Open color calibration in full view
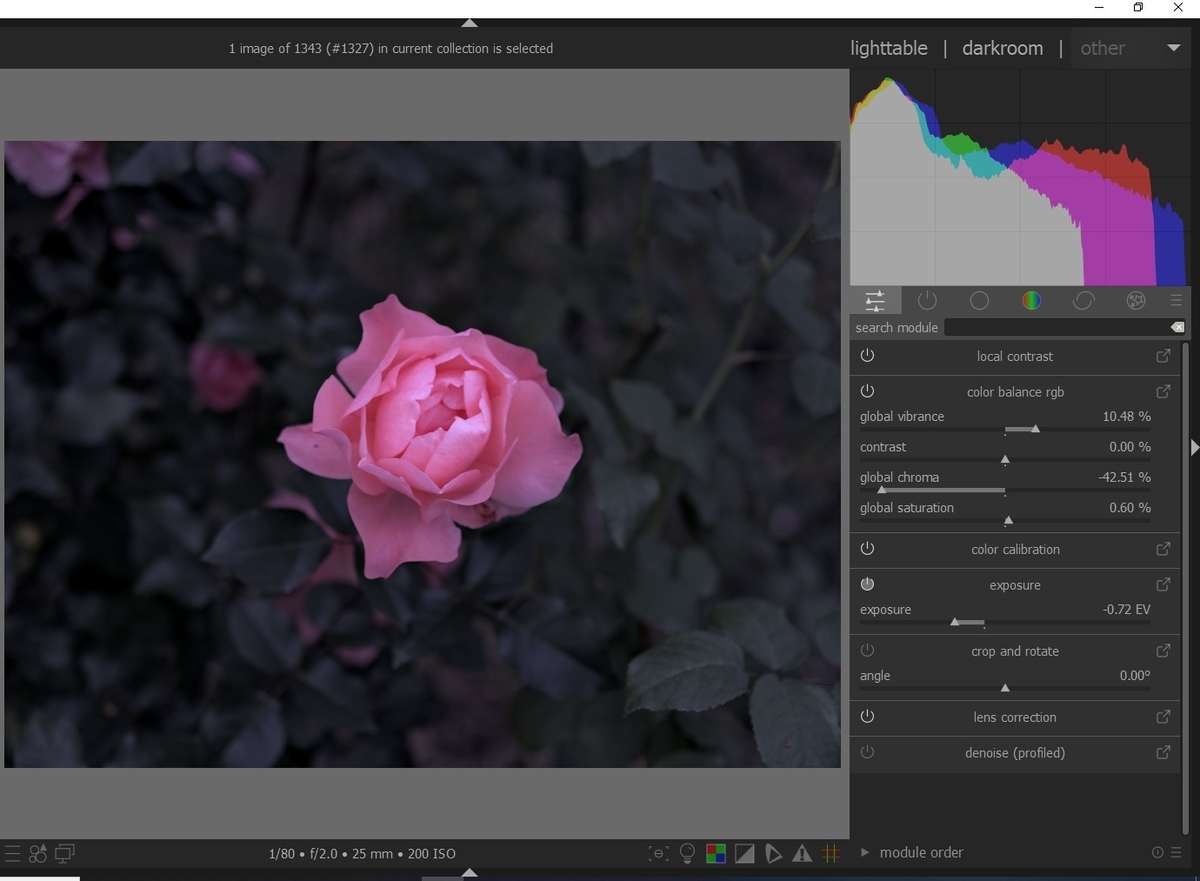 (x=1163, y=549)
